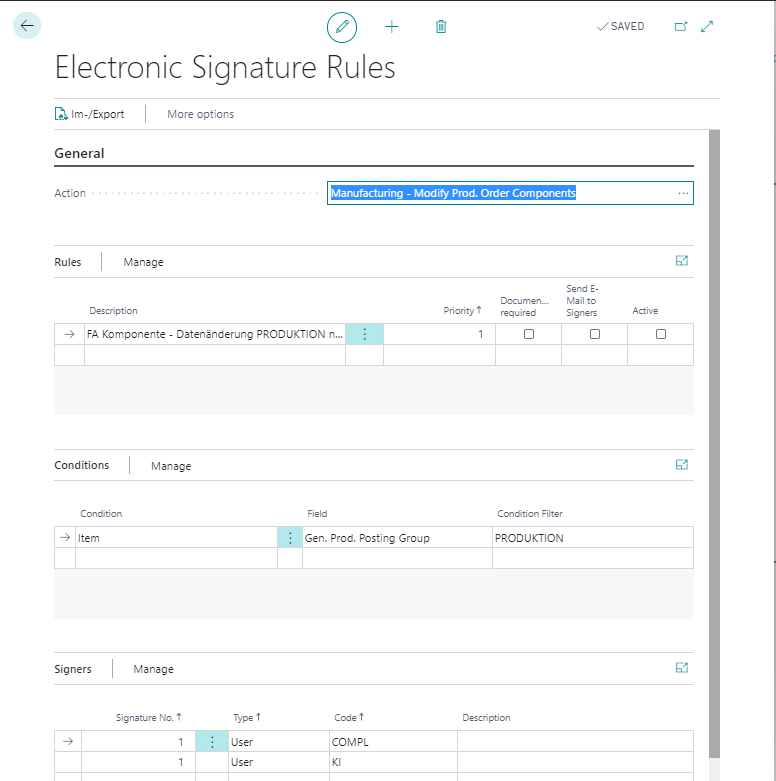Show row options for FA Komponente rule
Image resolution: width=776 pixels, height=781 pixels.
tap(365, 334)
